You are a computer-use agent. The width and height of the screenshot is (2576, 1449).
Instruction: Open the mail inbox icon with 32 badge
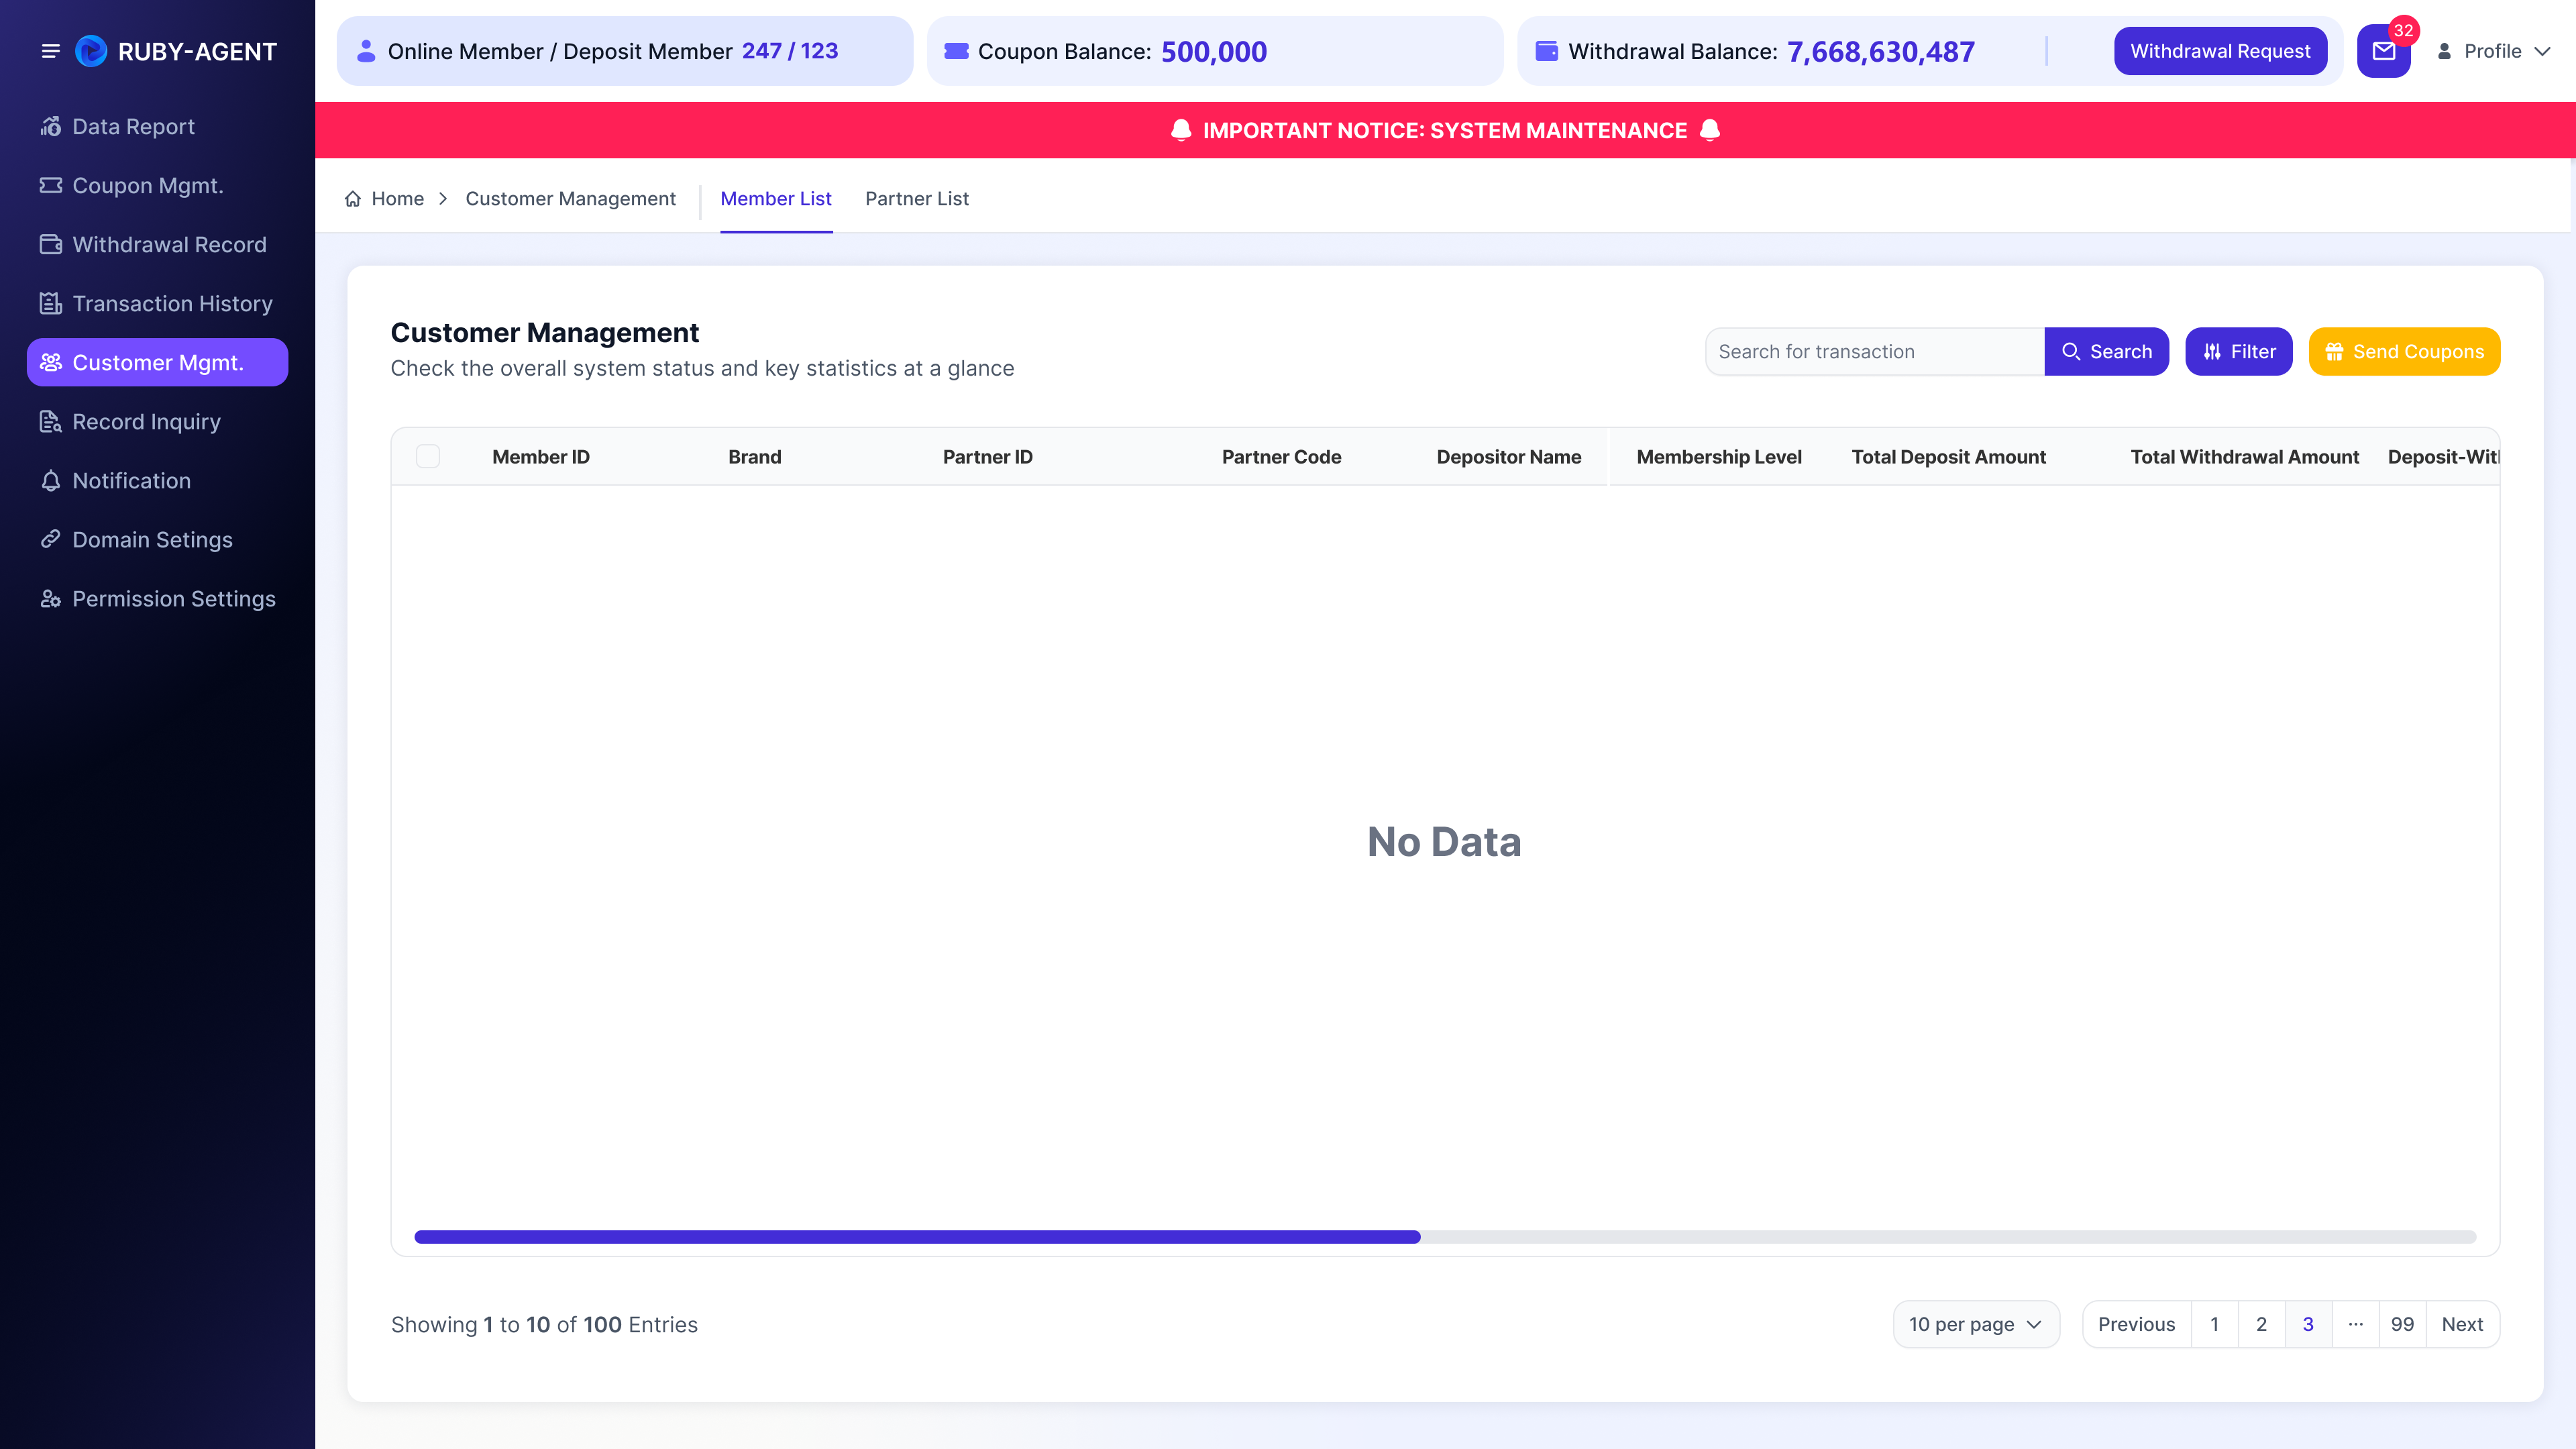[x=2384, y=51]
